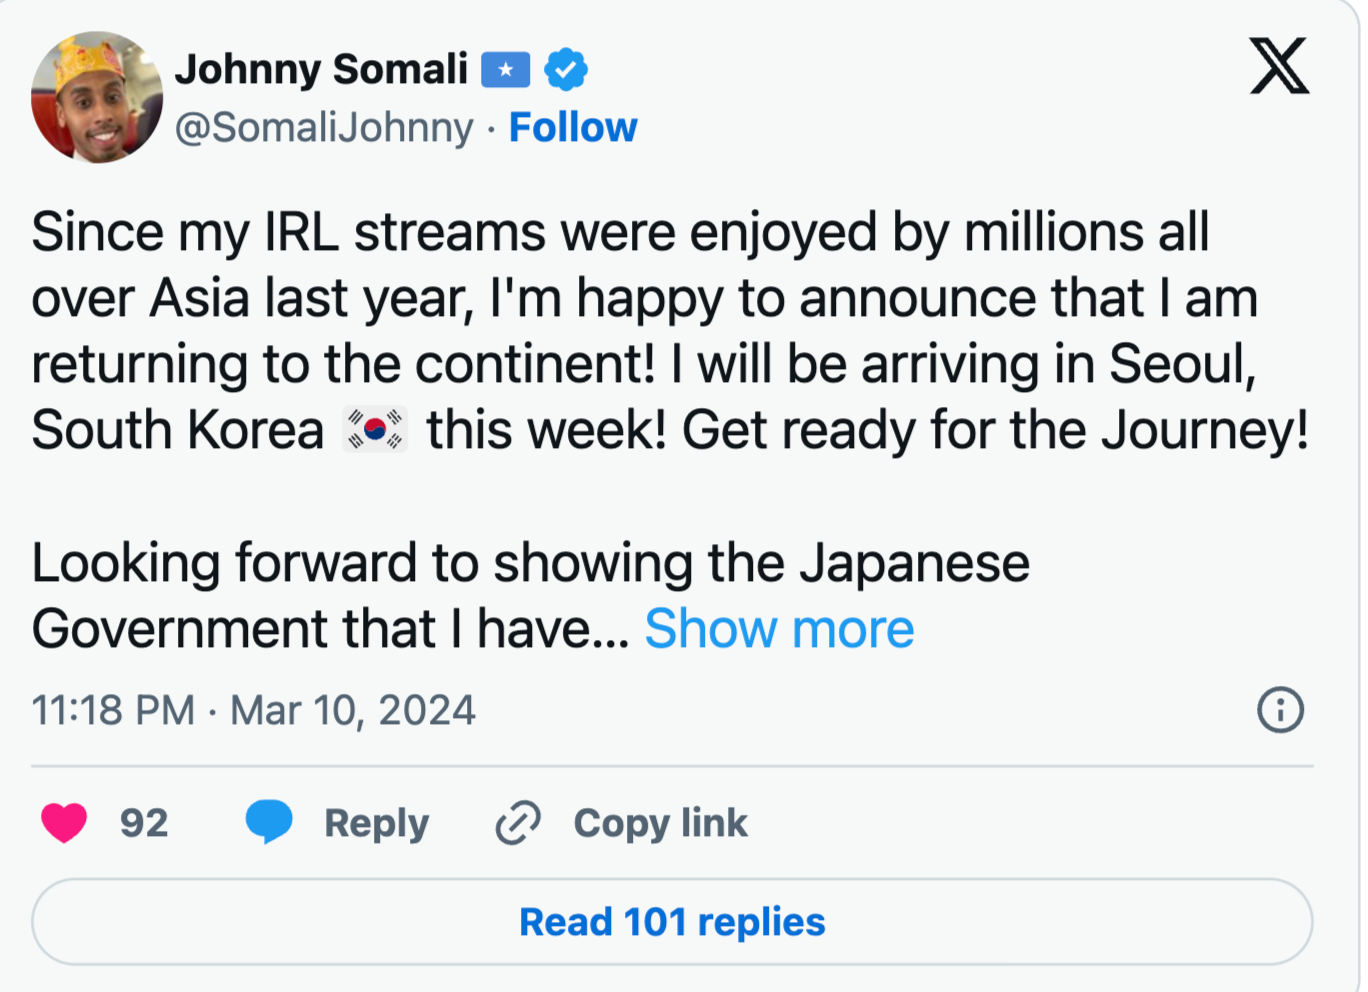Image resolution: width=1368 pixels, height=992 pixels.
Task: Open the @SomaliJohnny handle link
Action: point(324,127)
